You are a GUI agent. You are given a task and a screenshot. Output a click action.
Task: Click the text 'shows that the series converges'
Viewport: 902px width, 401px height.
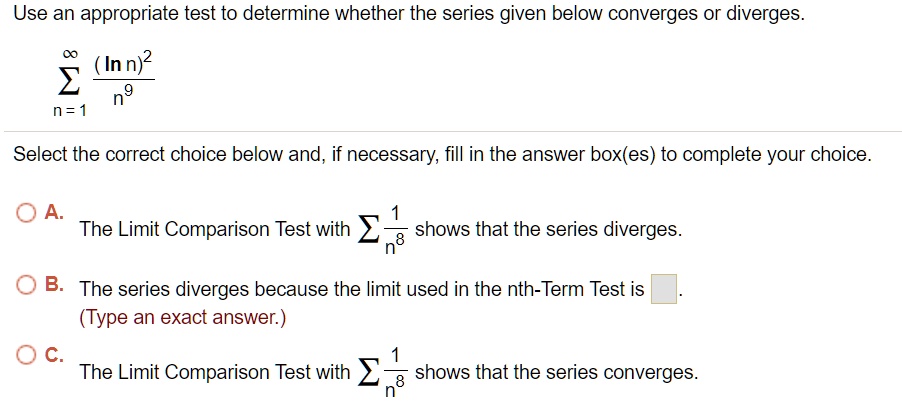tap(556, 372)
